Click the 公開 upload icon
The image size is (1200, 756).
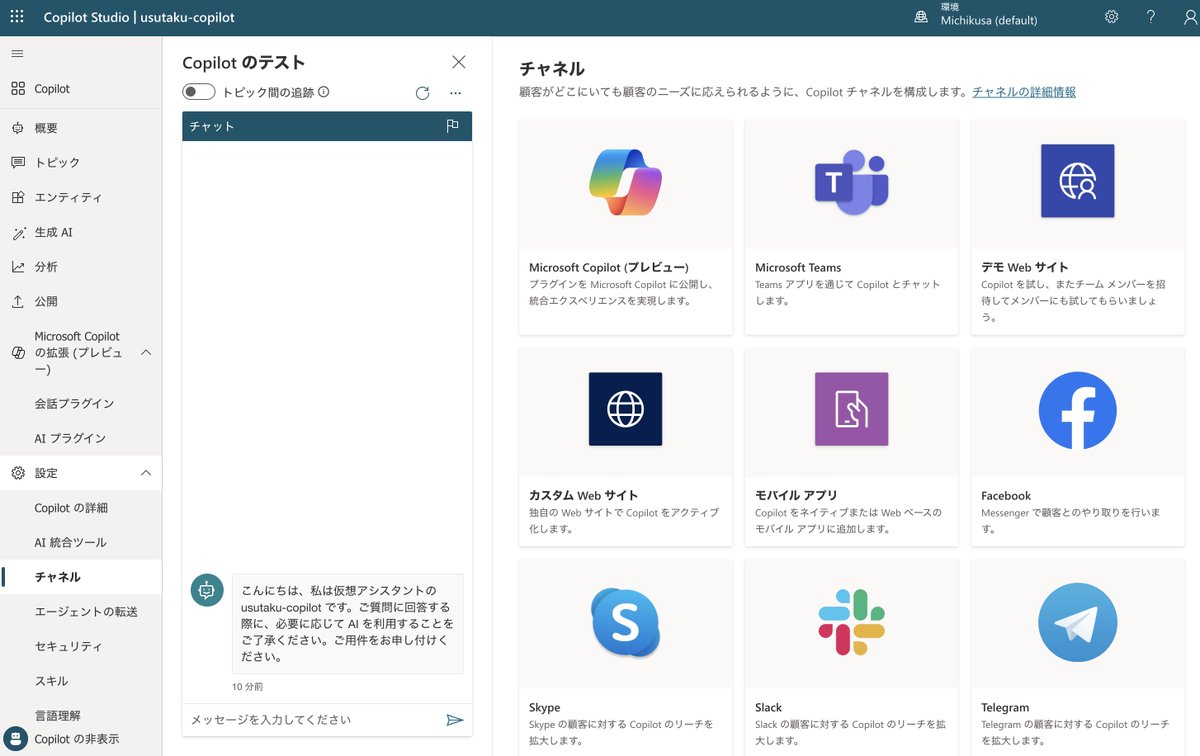coord(18,301)
